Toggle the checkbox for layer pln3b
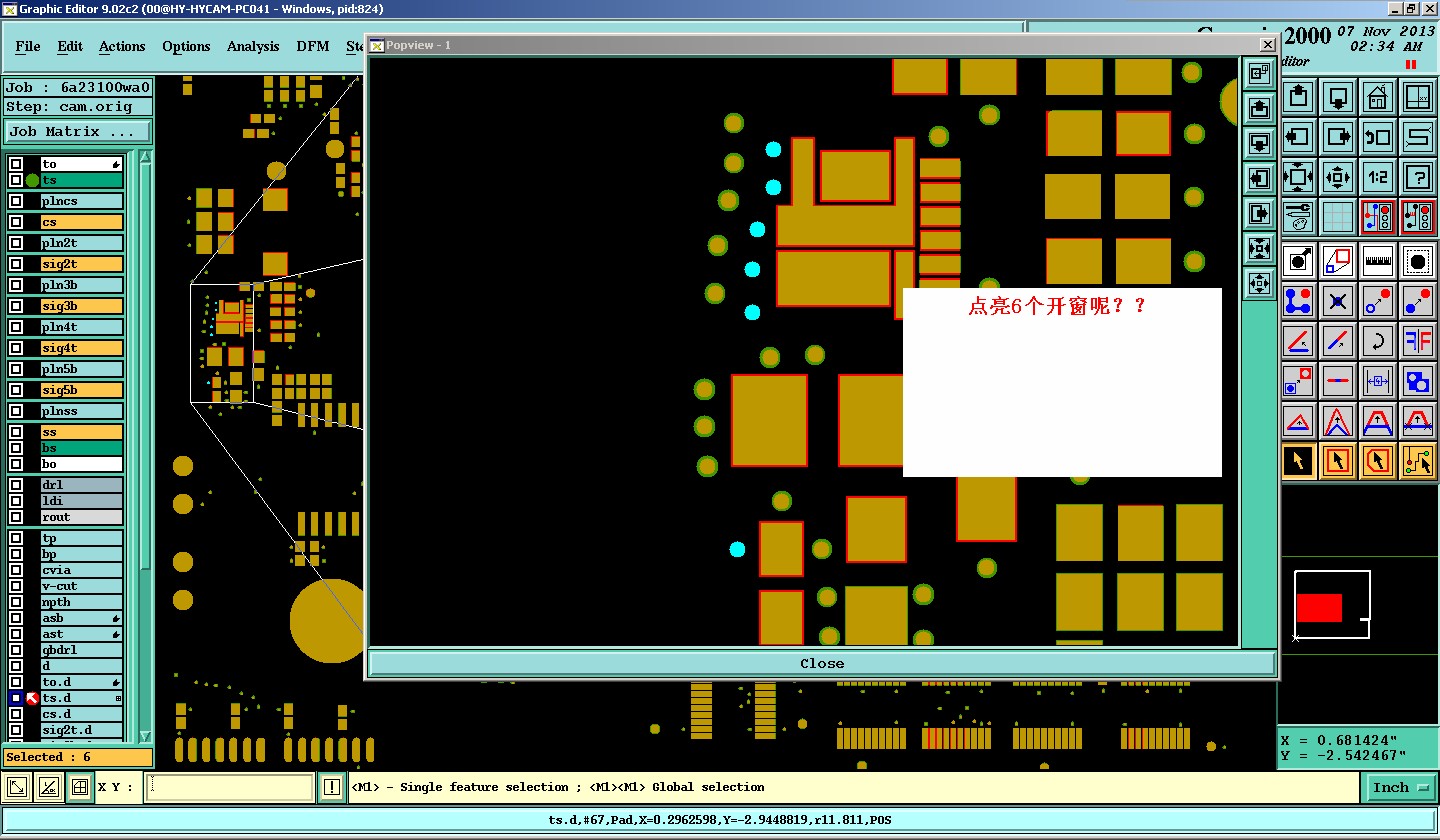 click(16, 285)
